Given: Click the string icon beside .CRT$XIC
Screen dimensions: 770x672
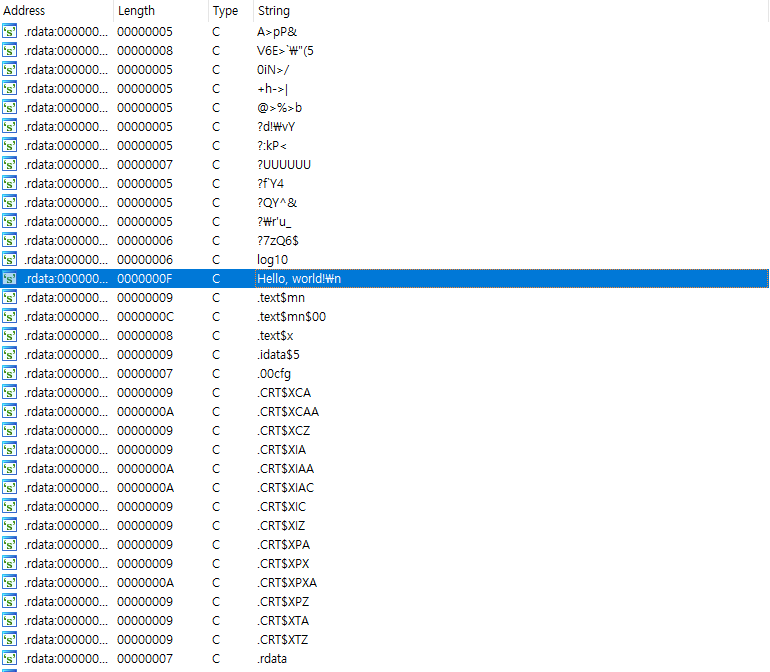Looking at the screenshot, I should (x=9, y=506).
